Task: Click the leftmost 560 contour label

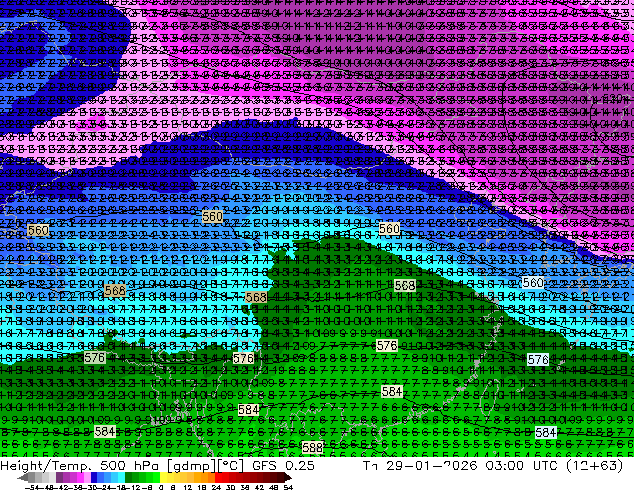Action: tap(38, 230)
